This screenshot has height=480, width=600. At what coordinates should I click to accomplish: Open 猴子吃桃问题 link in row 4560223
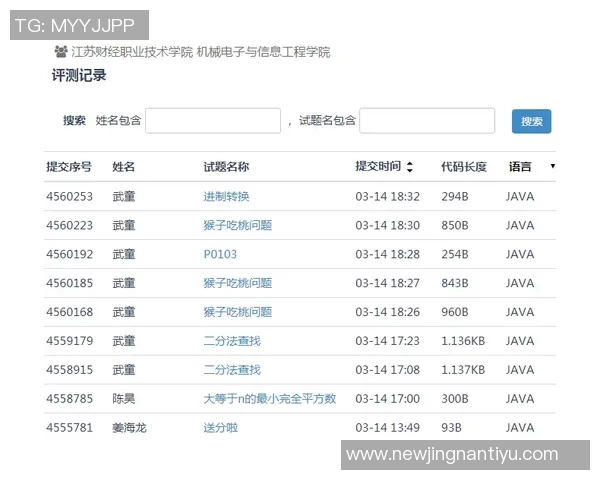coord(238,225)
